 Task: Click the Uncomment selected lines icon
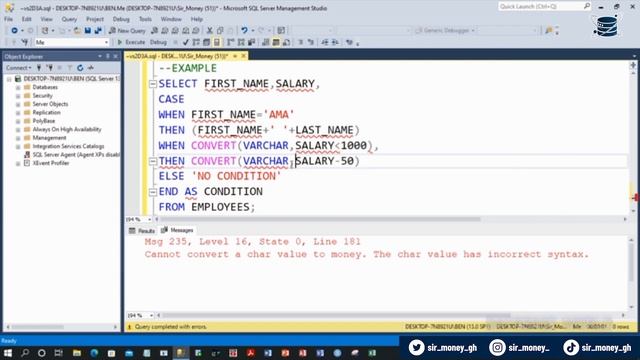click(x=311, y=42)
